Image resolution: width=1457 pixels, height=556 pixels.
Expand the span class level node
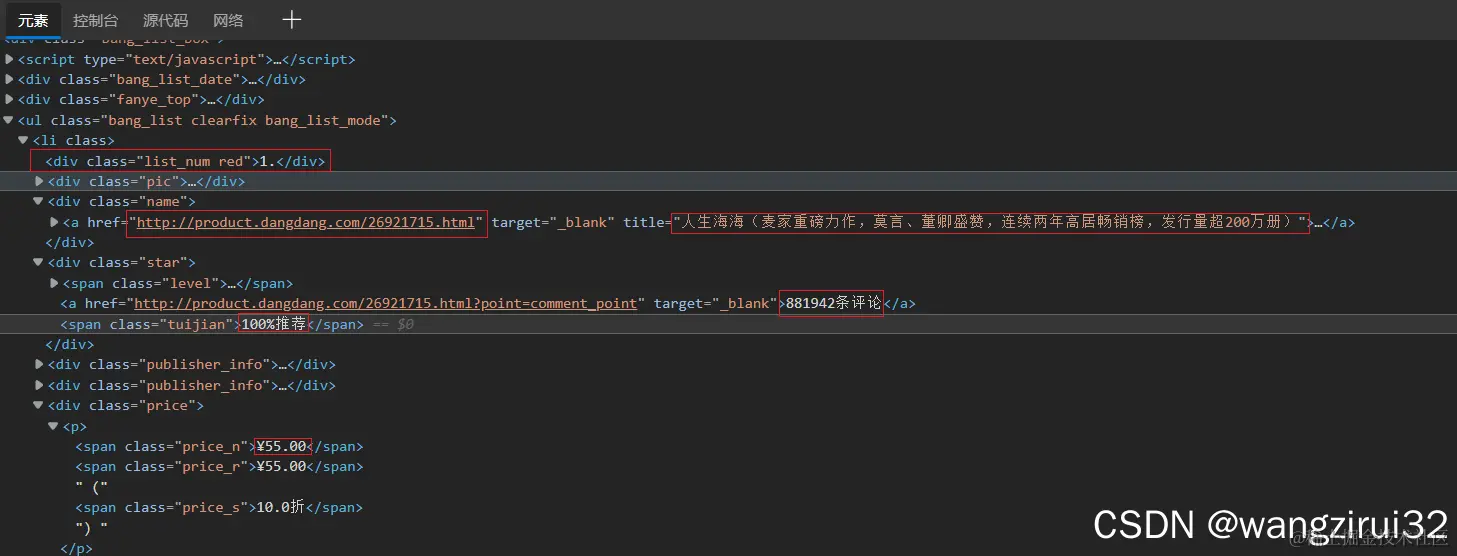(x=54, y=283)
